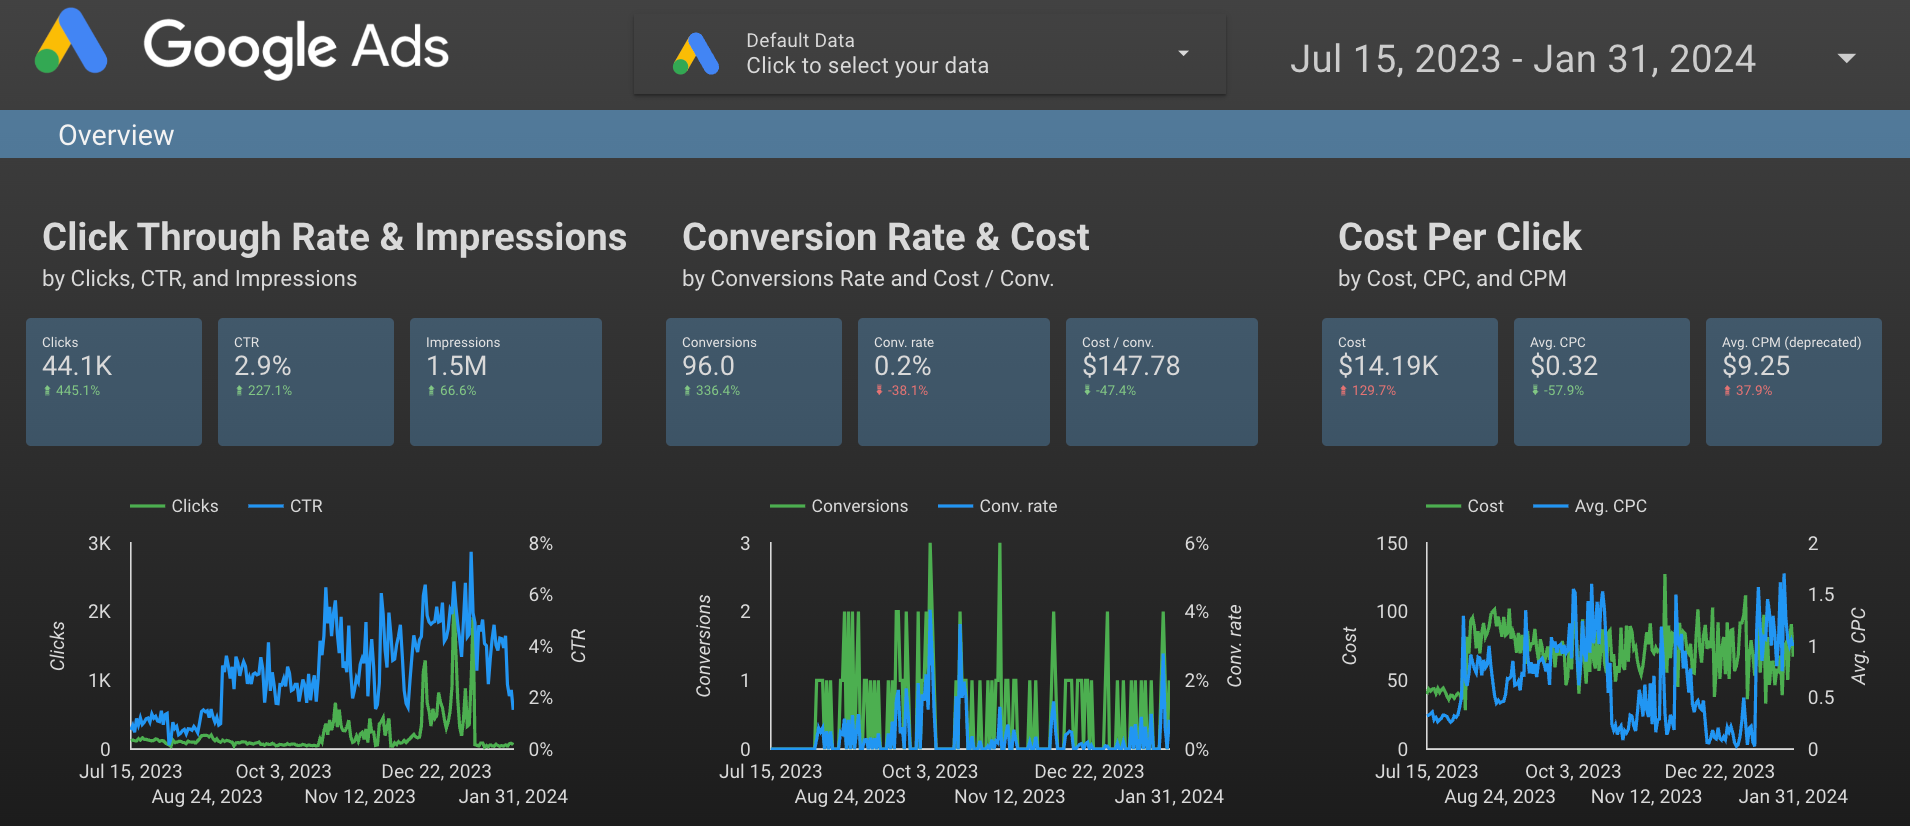The height and width of the screenshot is (826, 1910).
Task: Click the Conv. rate blue legend swatch
Action: tap(955, 506)
